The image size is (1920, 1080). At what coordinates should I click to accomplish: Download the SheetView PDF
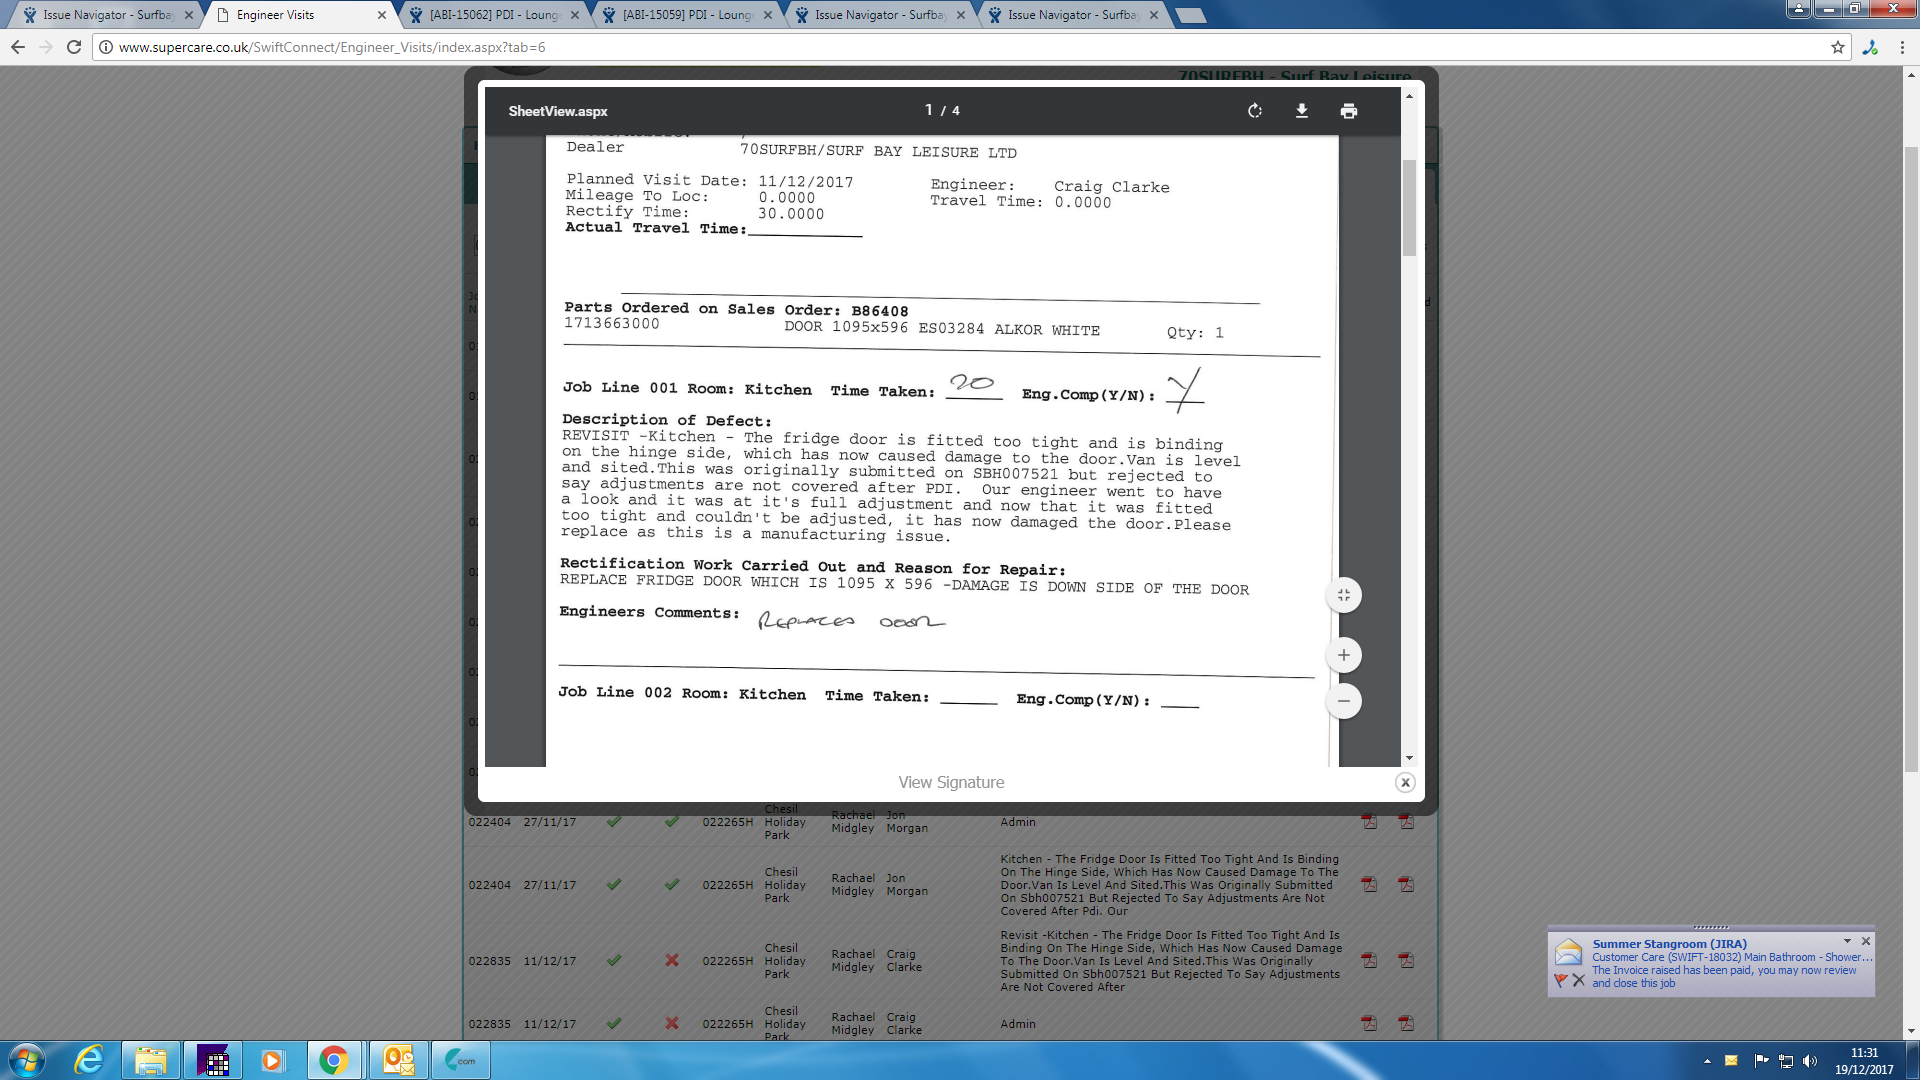tap(1302, 111)
